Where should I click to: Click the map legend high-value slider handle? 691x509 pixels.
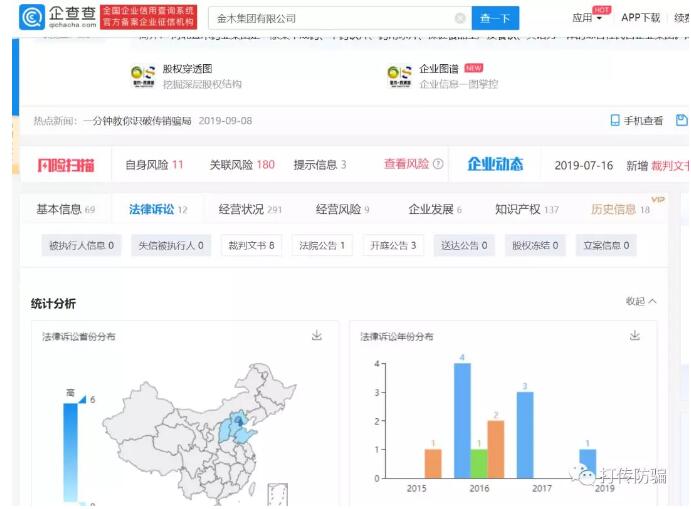point(82,399)
